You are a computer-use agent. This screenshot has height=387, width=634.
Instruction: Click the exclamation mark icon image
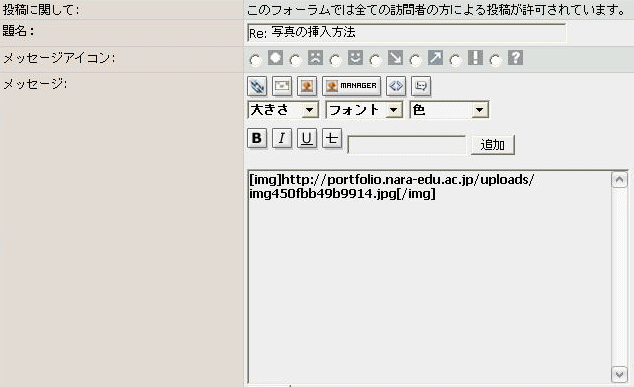coord(476,58)
